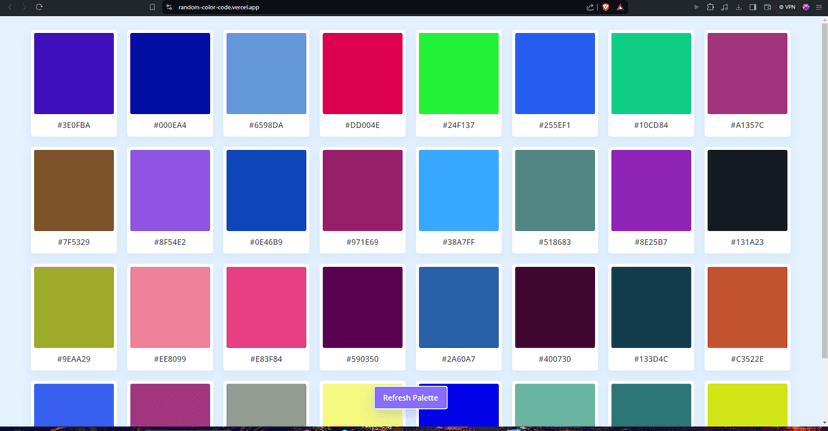Screen dimensions: 828x431
Task: Click the Refresh Palette button
Action: [x=411, y=398]
